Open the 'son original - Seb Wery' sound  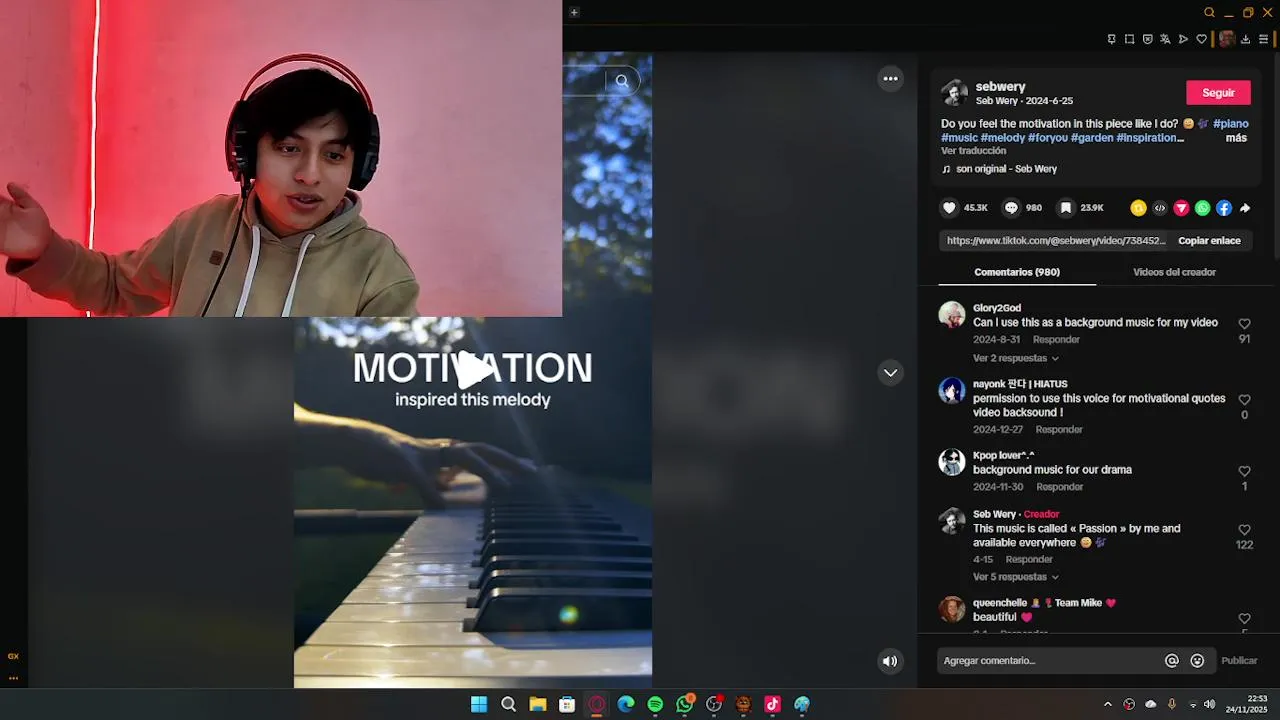1006,169
